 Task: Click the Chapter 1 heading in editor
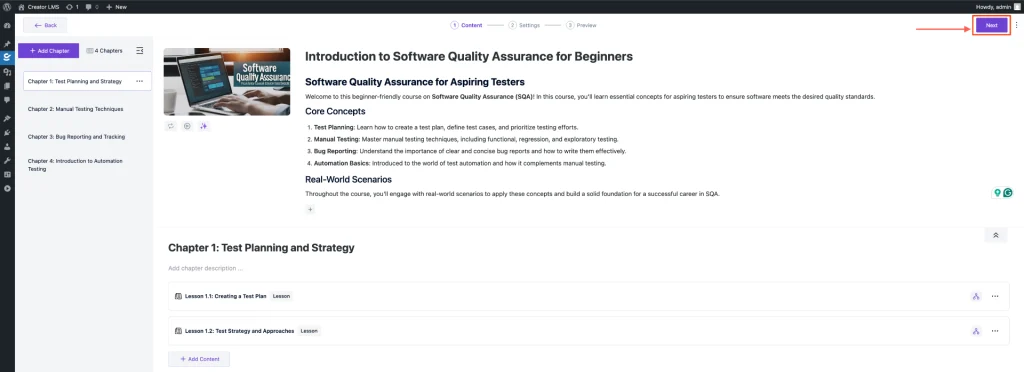point(261,248)
